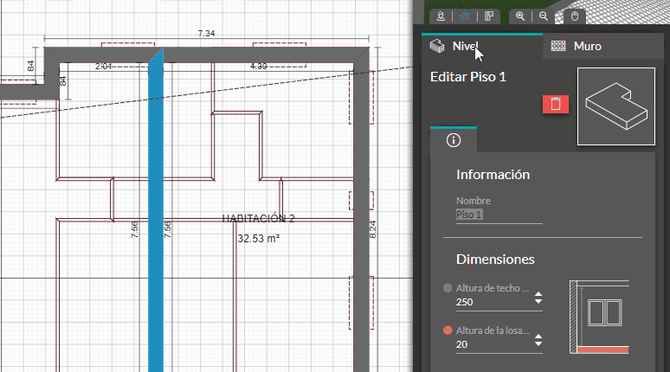The image size is (670, 372).
Task: Click the 8.24 vertical dimension label
Action: click(372, 229)
